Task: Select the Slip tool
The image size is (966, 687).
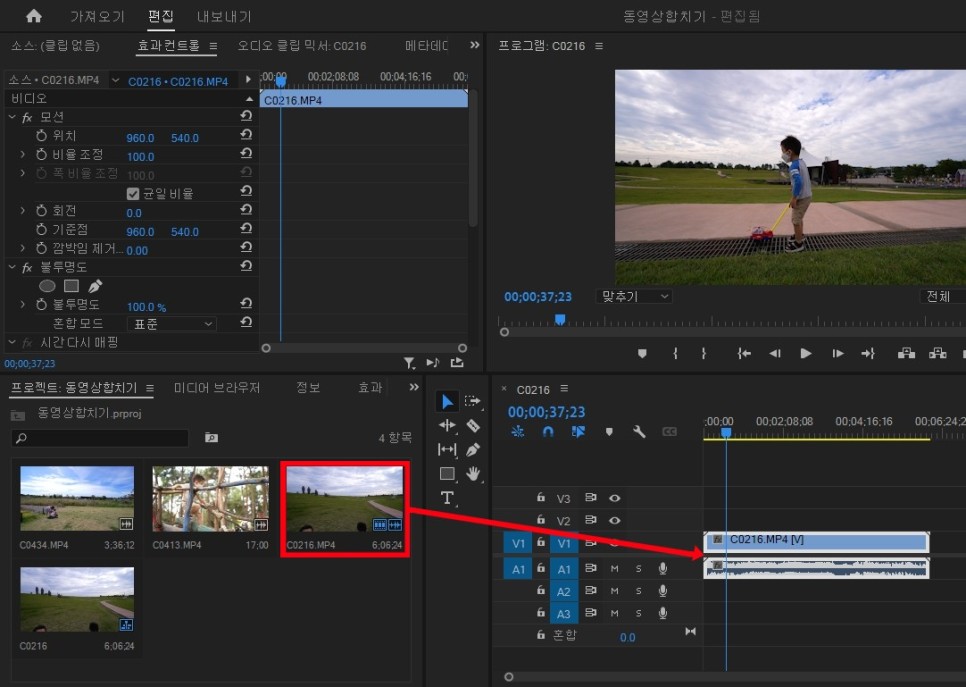Action: [447, 450]
